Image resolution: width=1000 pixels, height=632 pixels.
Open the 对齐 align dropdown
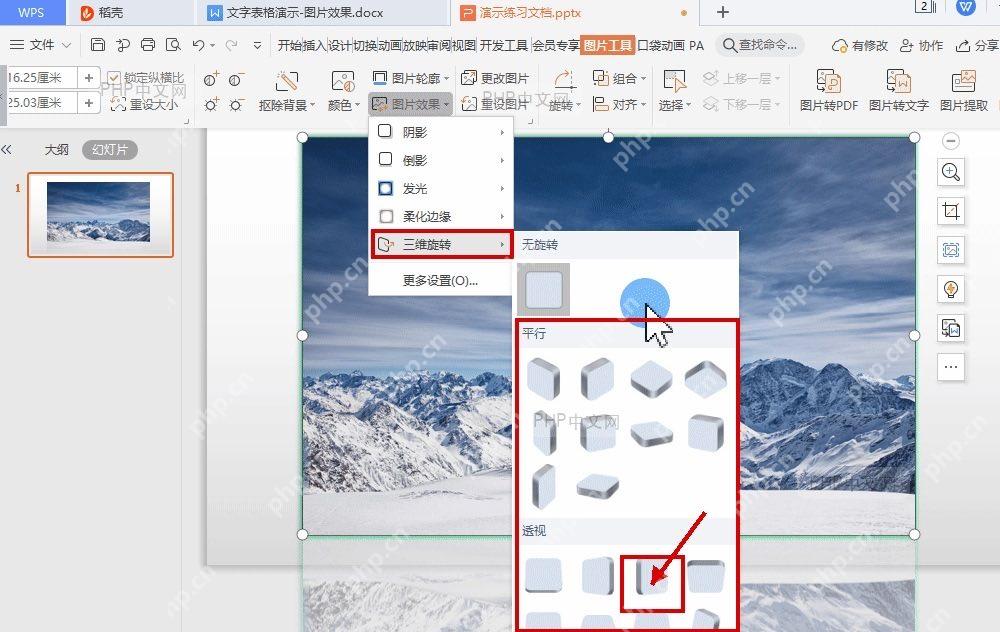(619, 104)
